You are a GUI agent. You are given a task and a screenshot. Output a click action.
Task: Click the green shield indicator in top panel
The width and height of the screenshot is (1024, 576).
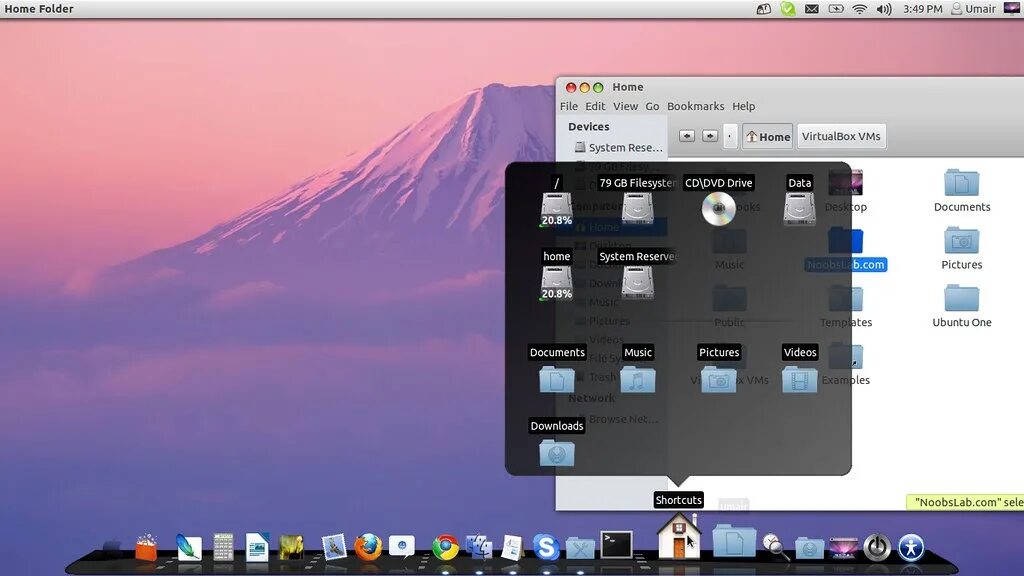point(788,9)
